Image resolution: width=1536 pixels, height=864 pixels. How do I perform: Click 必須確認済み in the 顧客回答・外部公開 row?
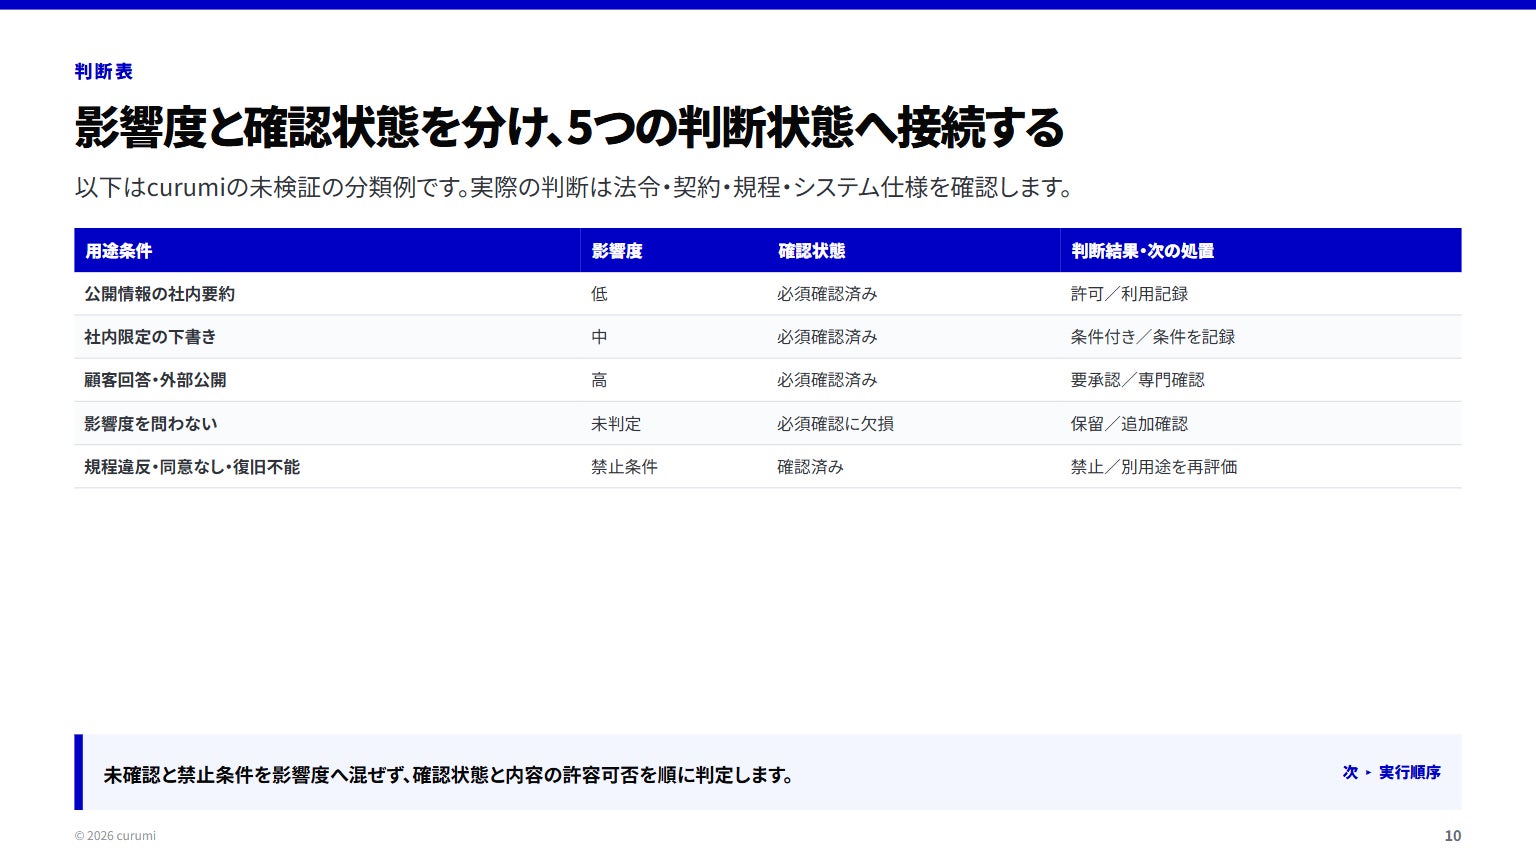coord(827,380)
